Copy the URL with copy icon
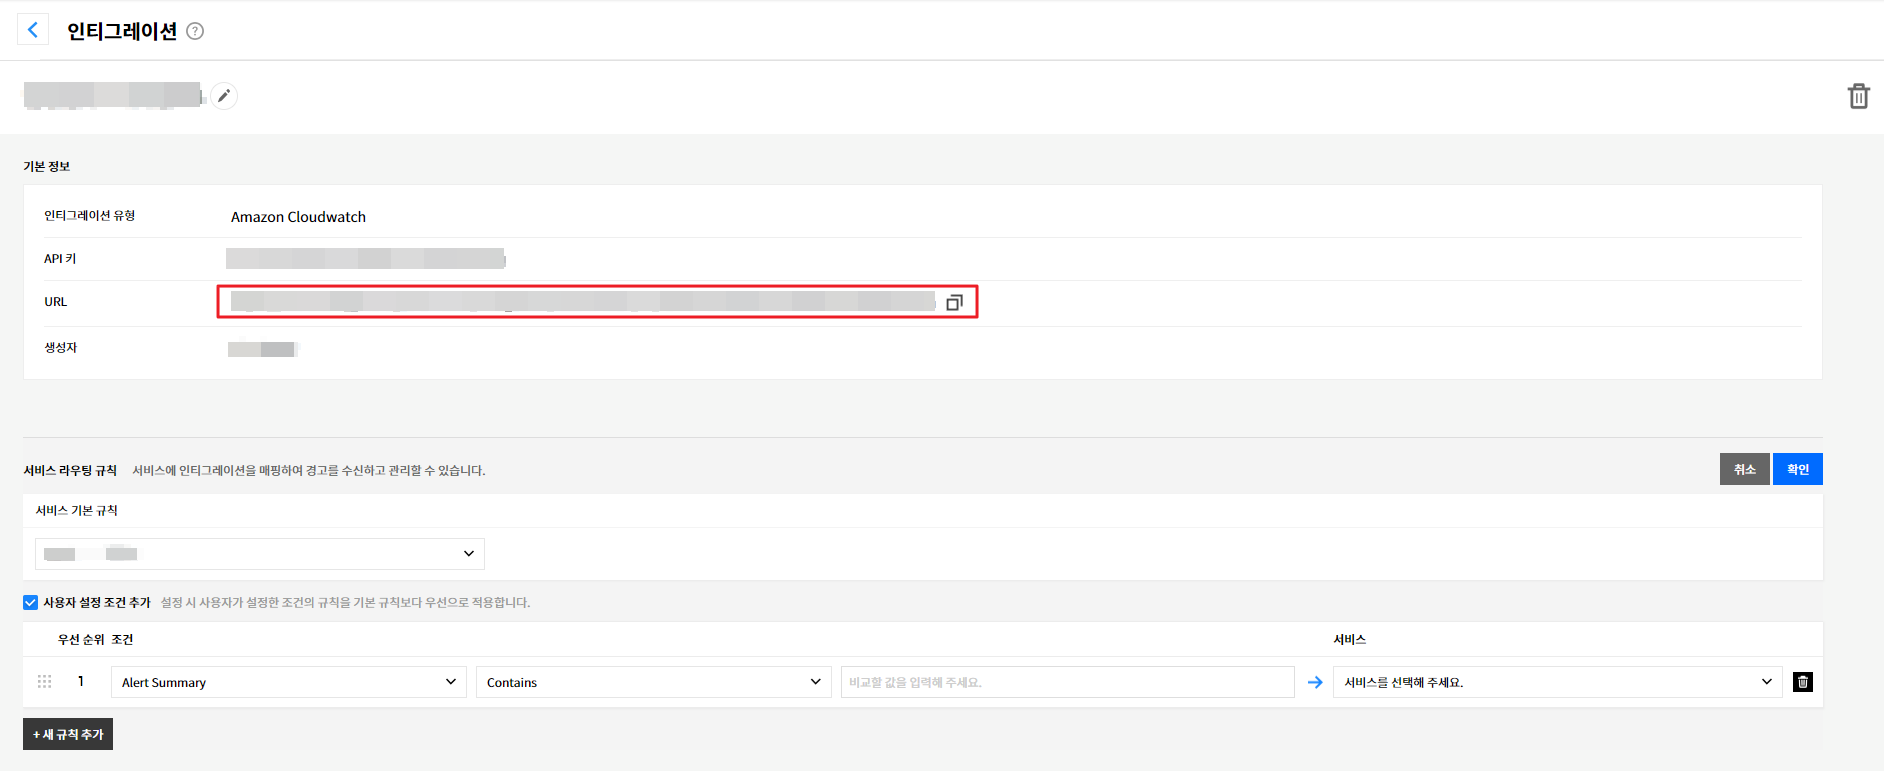1884x771 pixels. click(x=954, y=302)
